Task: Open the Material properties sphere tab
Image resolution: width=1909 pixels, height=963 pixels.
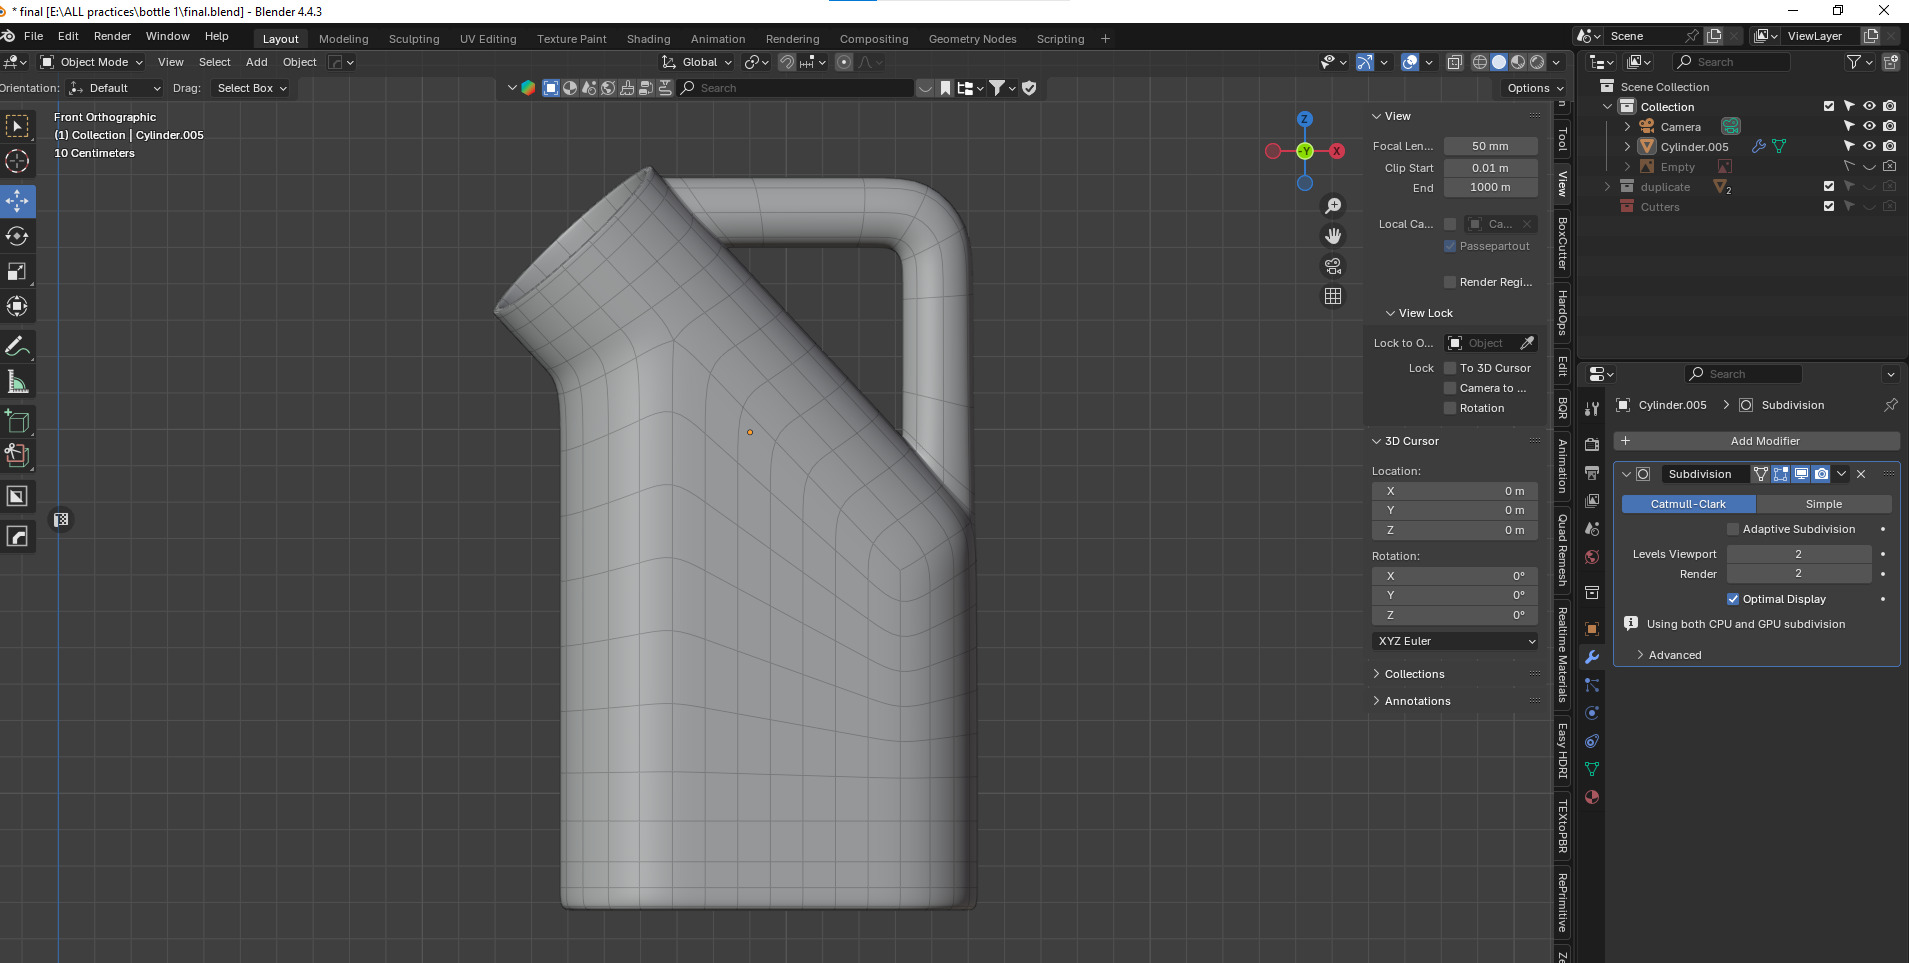Action: point(1592,797)
